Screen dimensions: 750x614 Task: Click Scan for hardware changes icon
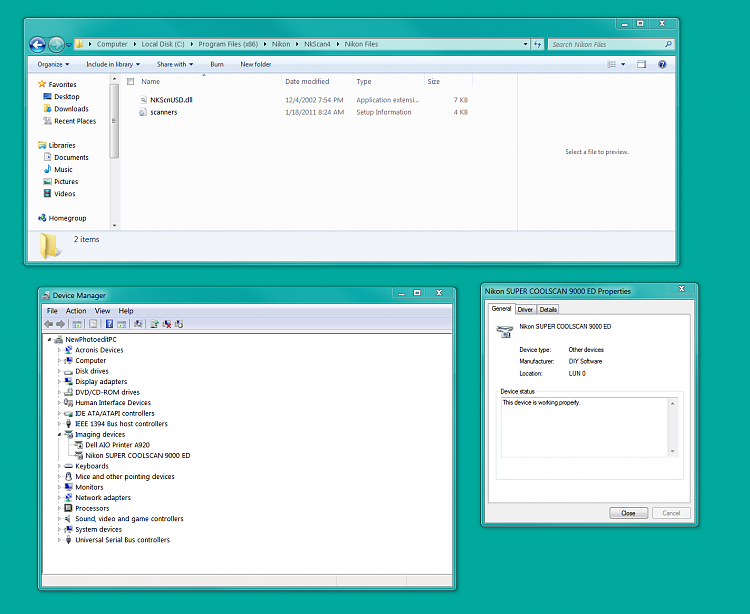138,324
